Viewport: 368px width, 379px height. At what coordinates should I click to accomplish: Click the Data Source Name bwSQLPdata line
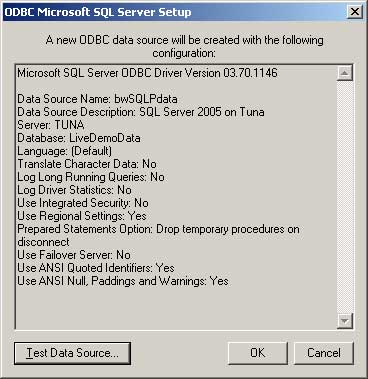[x=97, y=99]
